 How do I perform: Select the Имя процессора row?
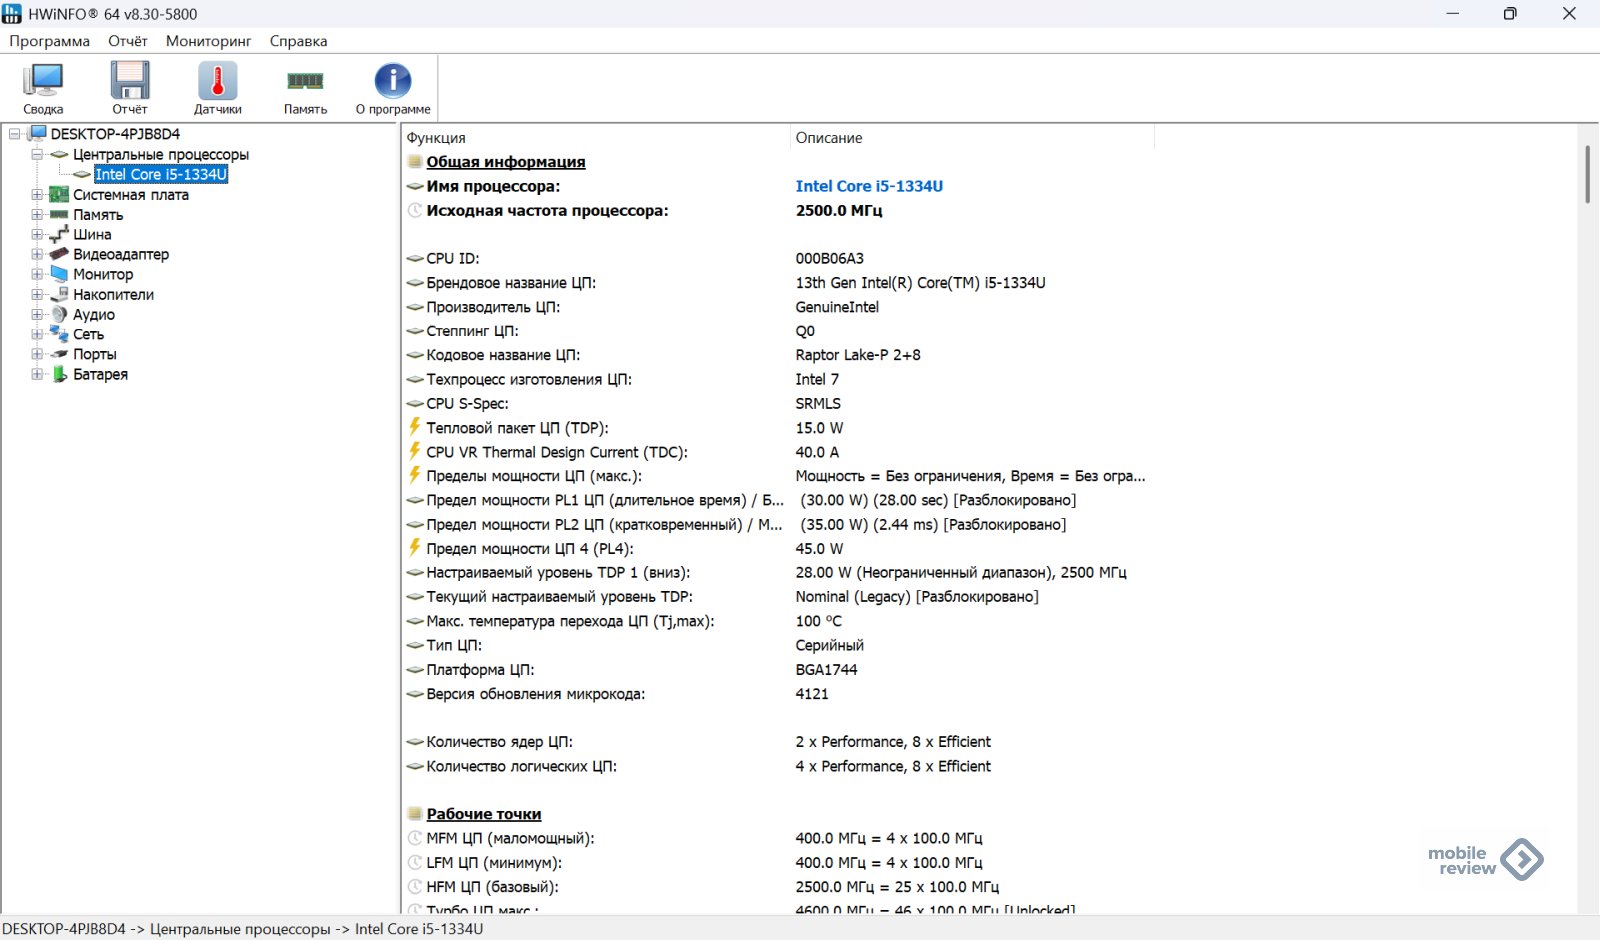tap(493, 186)
